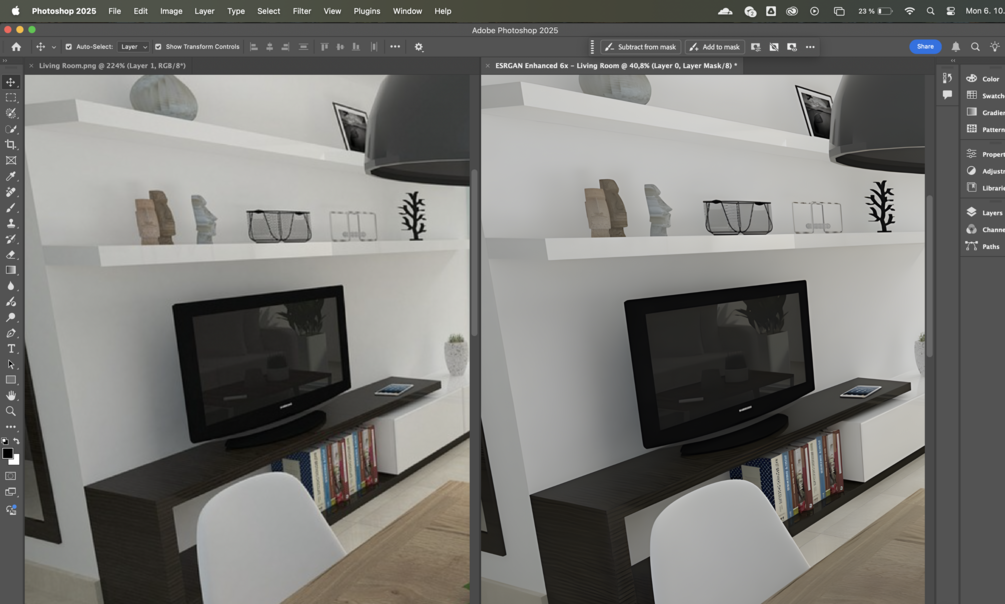Screen dimensions: 1005x604
Task: Open the Patterns panel
Action: pos(984,129)
